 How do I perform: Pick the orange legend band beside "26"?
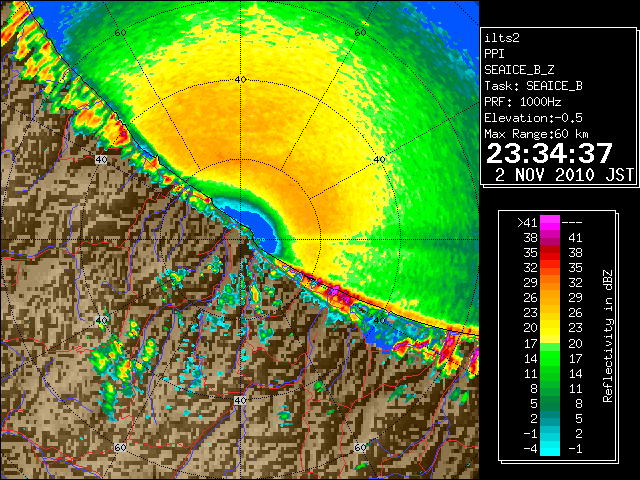coord(550,298)
